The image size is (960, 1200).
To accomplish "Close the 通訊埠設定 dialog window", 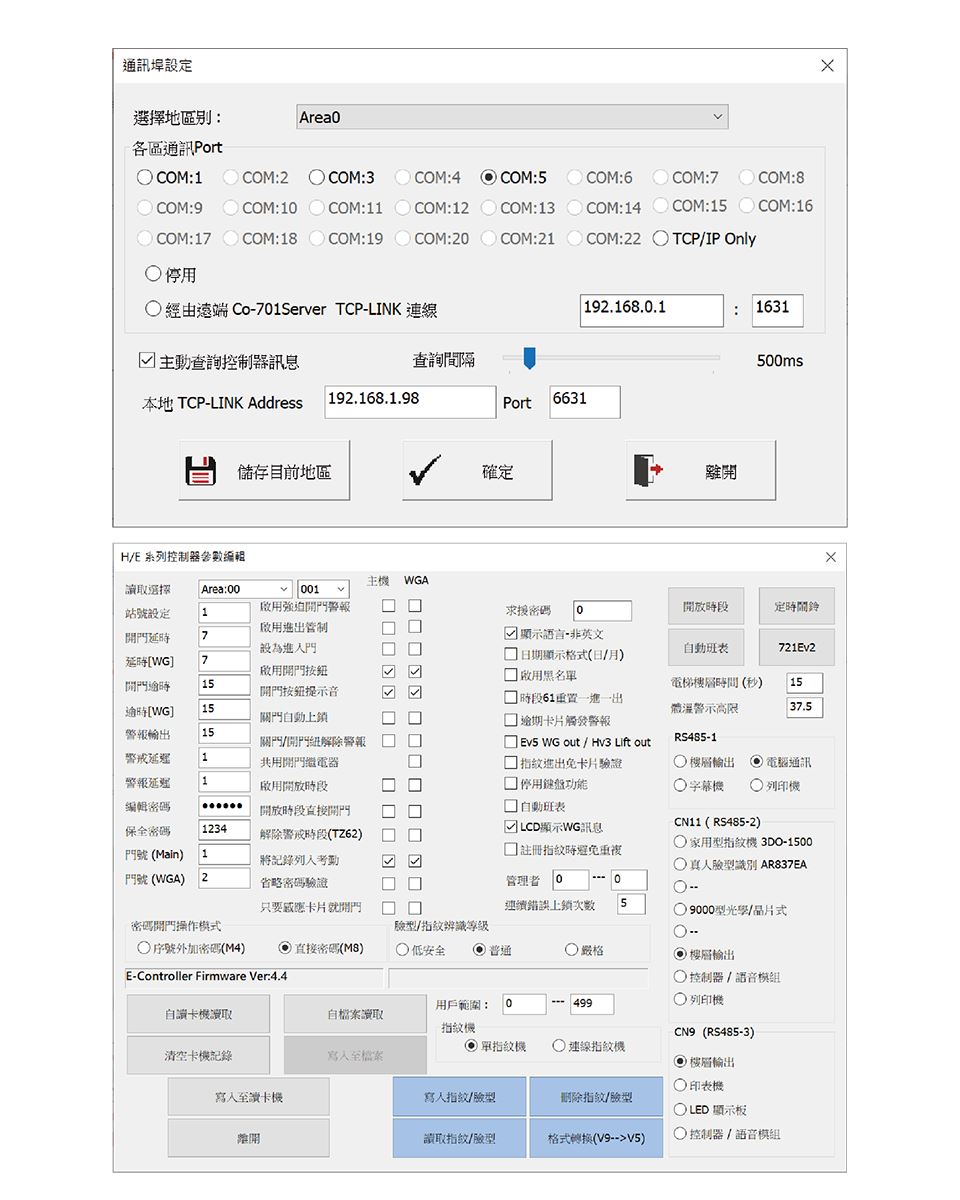I will [x=826, y=66].
